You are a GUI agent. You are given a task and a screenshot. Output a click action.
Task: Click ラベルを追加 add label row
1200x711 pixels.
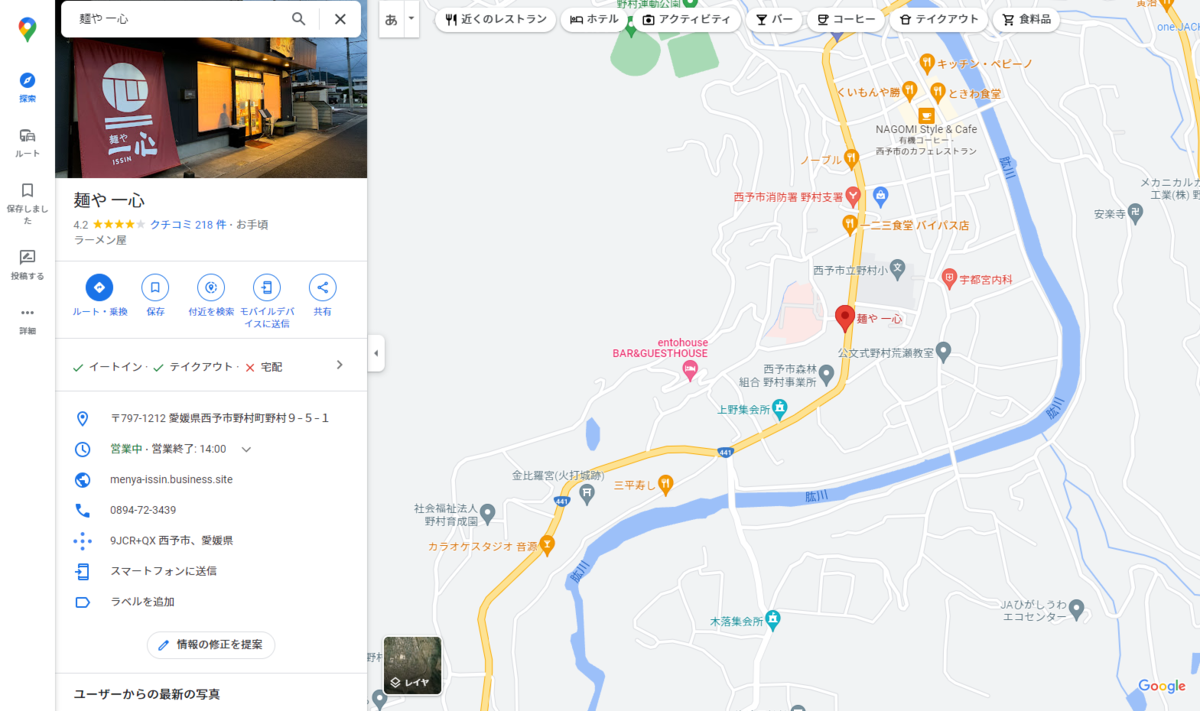[211, 602]
